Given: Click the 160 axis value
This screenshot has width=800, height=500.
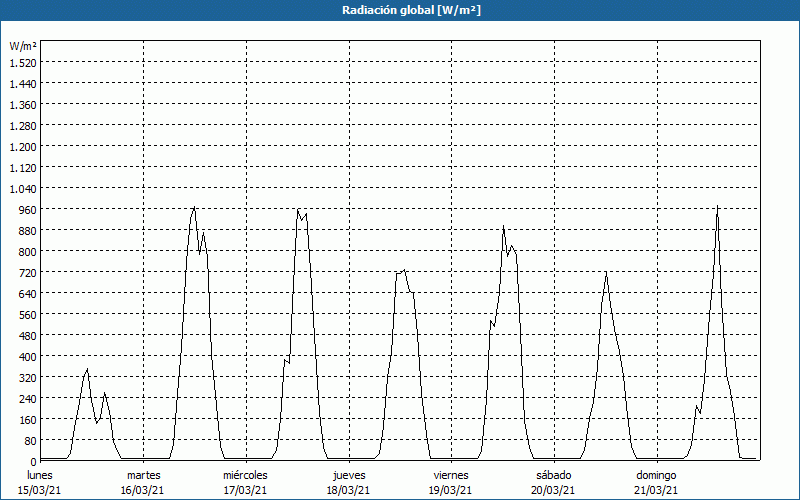Looking at the screenshot, I should pos(28,419).
